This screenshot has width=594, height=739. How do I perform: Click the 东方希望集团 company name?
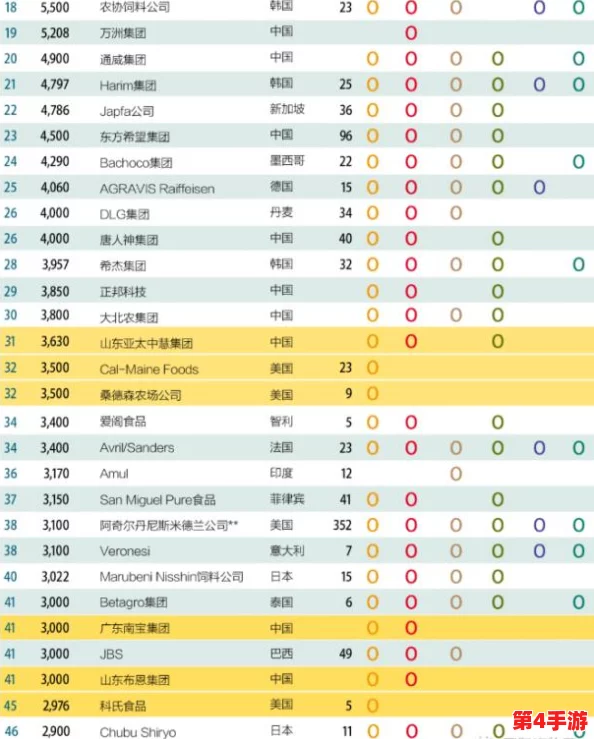(134, 137)
